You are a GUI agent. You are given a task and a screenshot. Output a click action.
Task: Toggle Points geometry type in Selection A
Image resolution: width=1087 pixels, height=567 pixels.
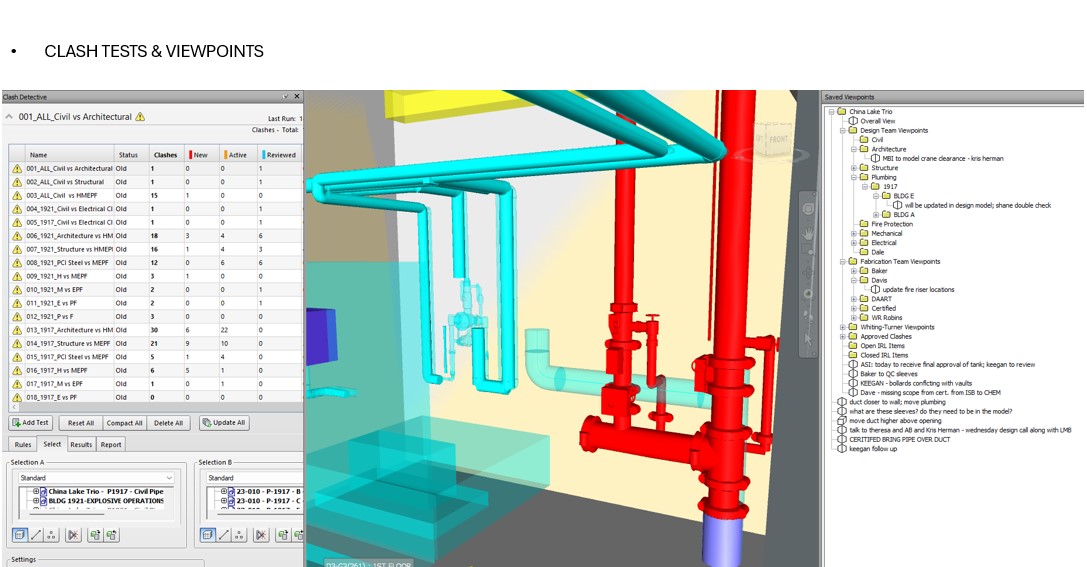(52, 535)
